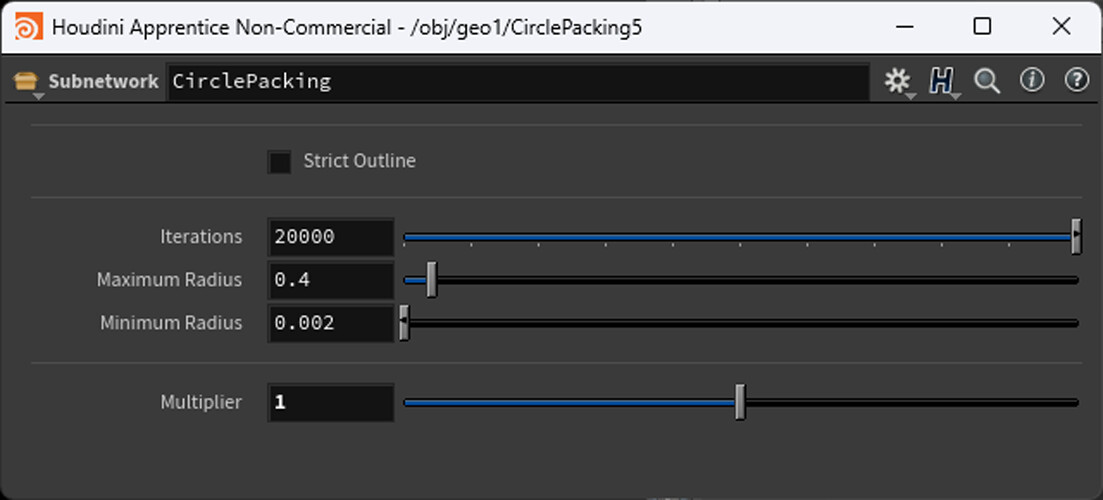Enable the Strict Outline checkbox
1103x500 pixels.
point(279,162)
